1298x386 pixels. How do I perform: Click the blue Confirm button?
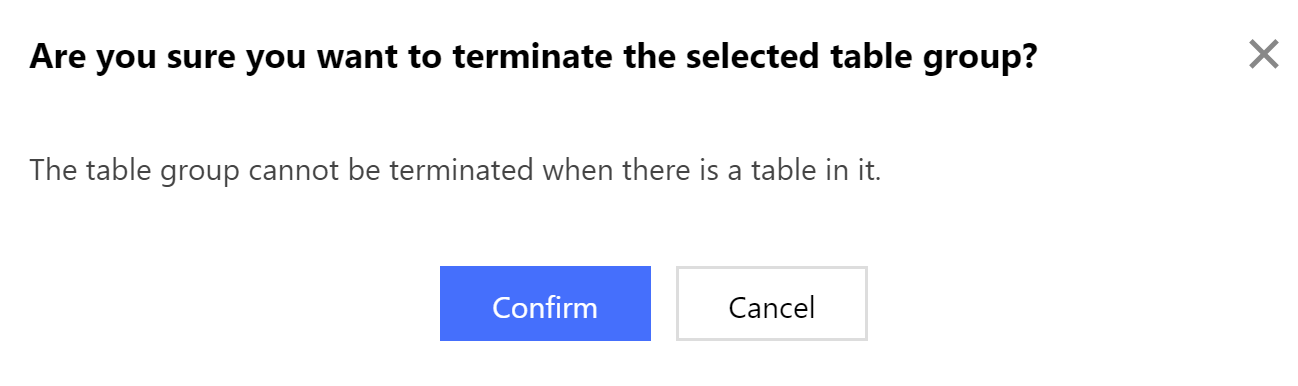coord(545,303)
